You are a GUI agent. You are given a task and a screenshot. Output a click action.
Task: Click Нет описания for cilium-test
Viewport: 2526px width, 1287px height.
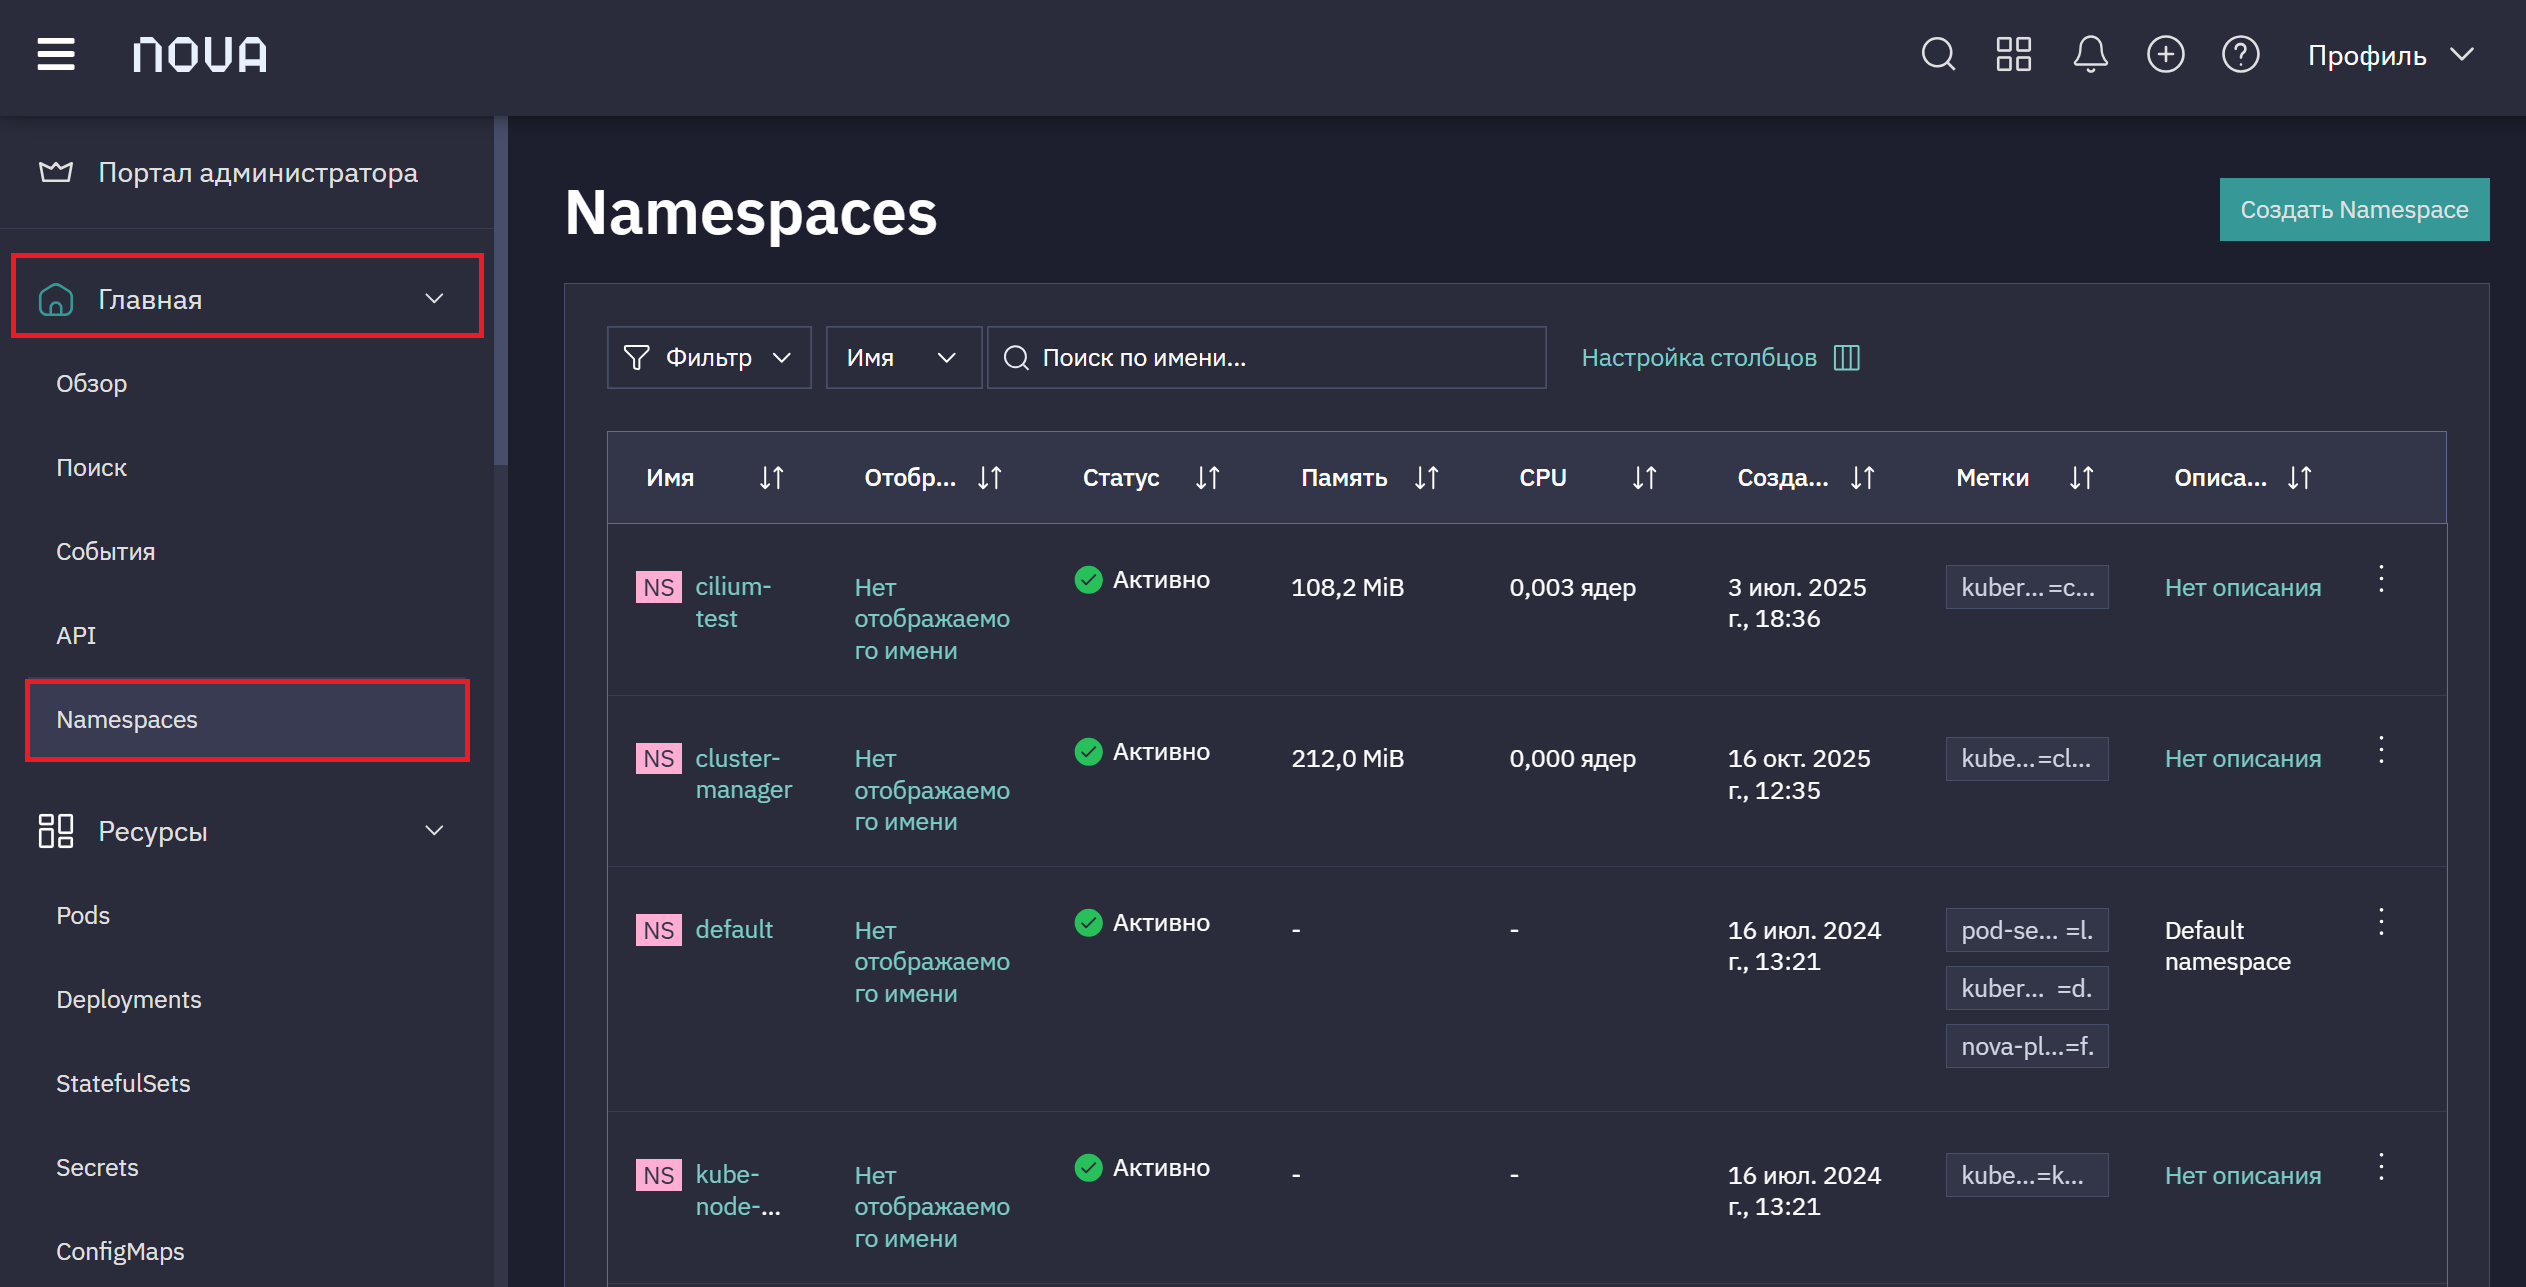pyautogui.click(x=2243, y=588)
